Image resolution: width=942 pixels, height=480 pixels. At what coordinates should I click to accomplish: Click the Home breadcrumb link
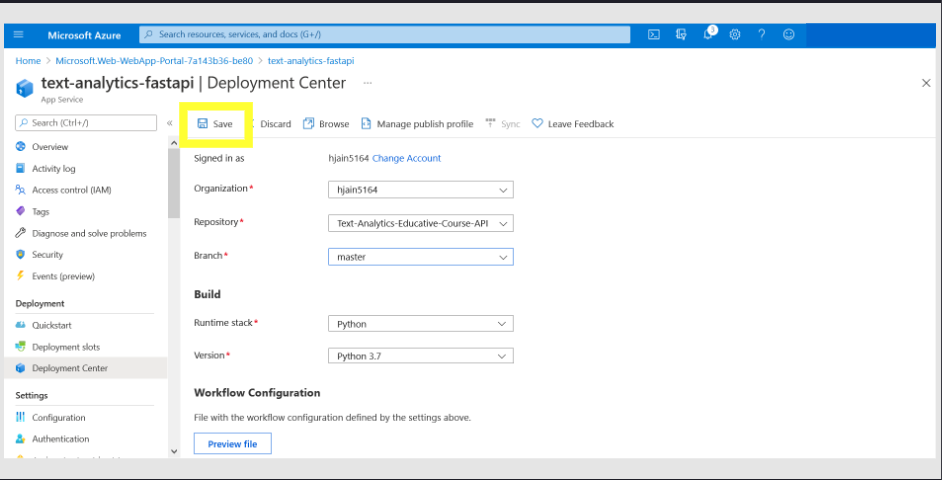tap(28, 61)
